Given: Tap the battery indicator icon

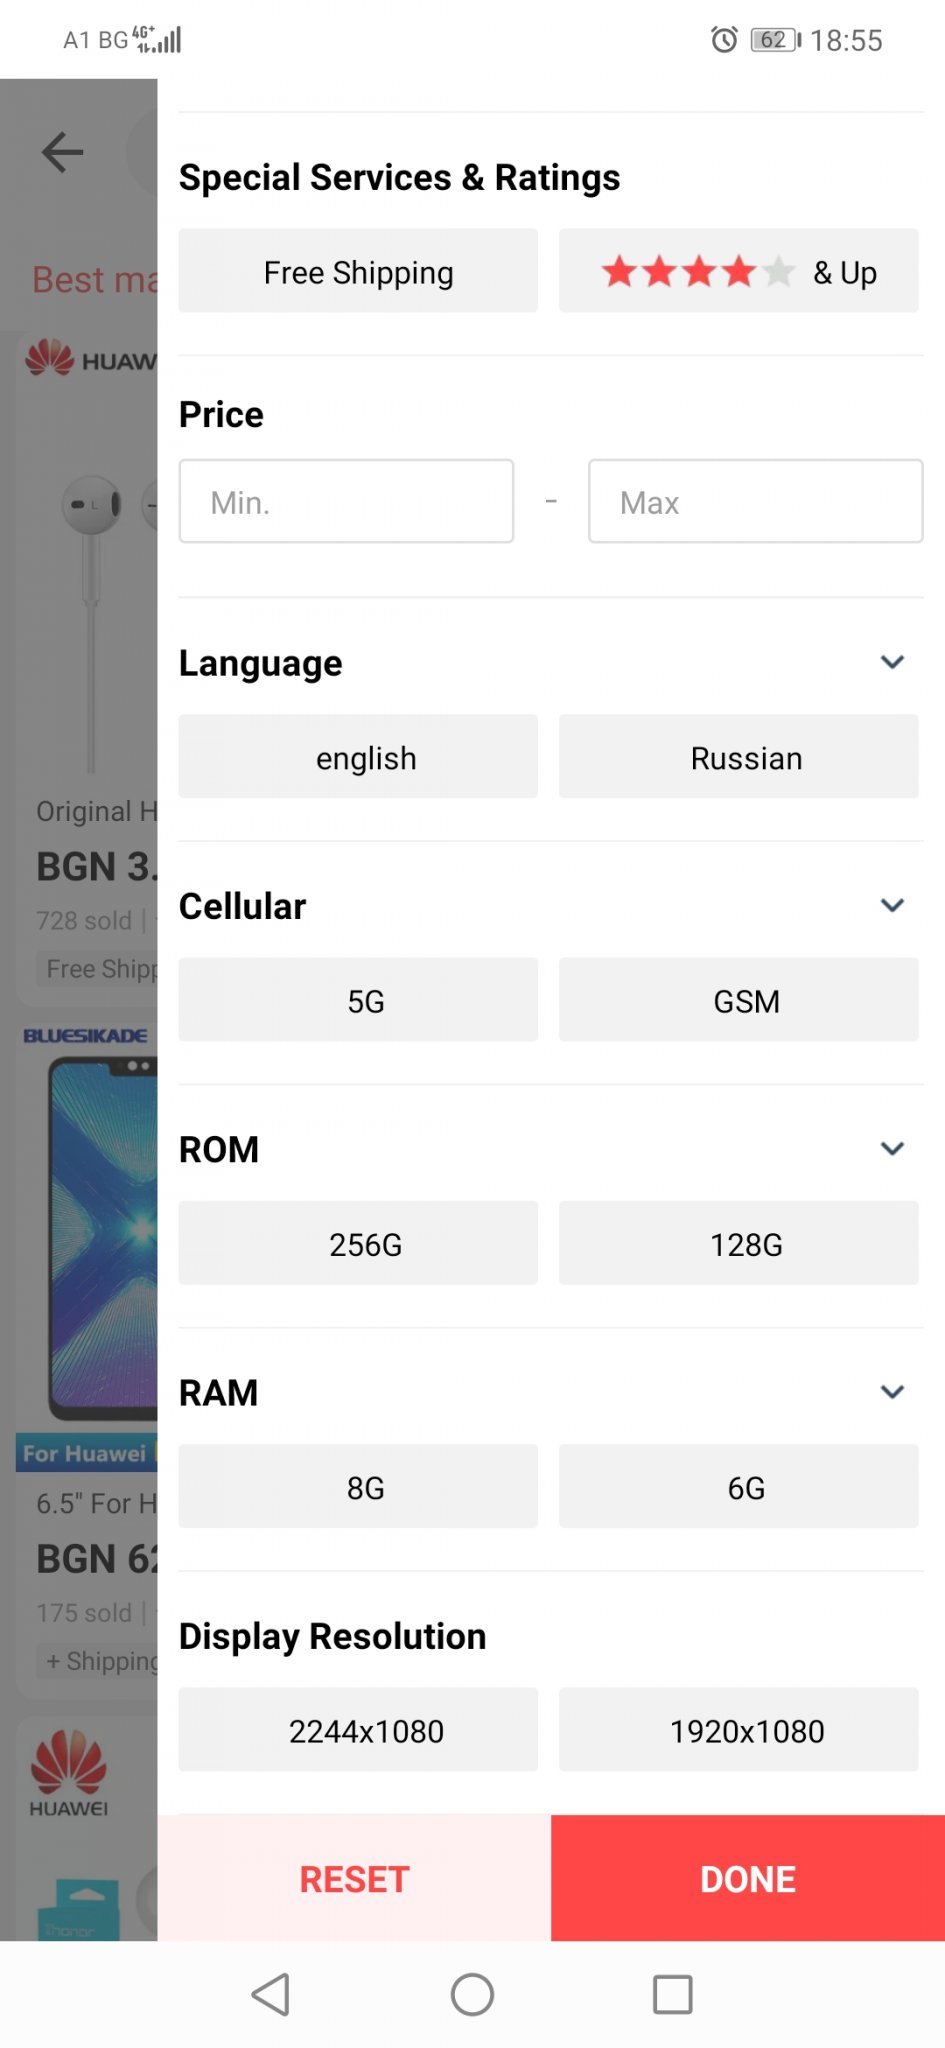Looking at the screenshot, I should click(x=775, y=40).
